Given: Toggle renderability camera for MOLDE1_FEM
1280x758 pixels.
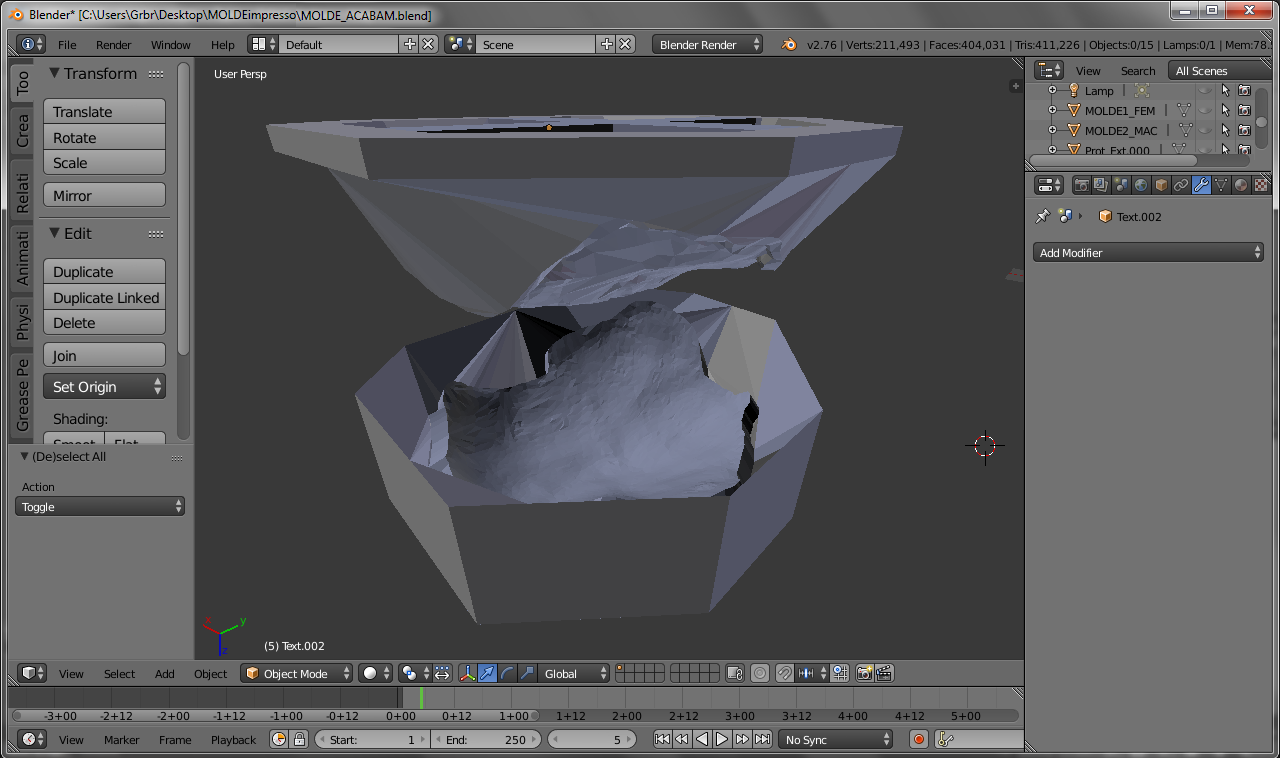Looking at the screenshot, I should pyautogui.click(x=1244, y=110).
